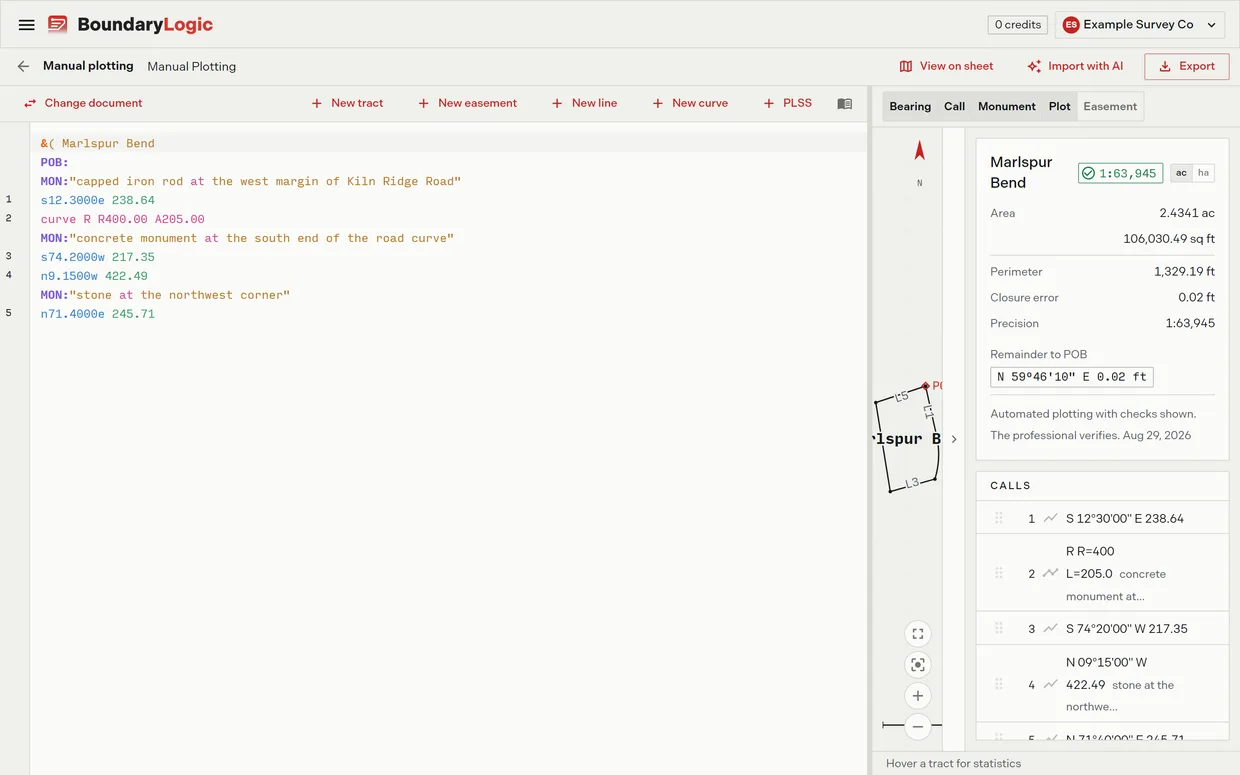Click the fit-to-screen map icon
The width and height of the screenshot is (1240, 775).
tap(918, 634)
